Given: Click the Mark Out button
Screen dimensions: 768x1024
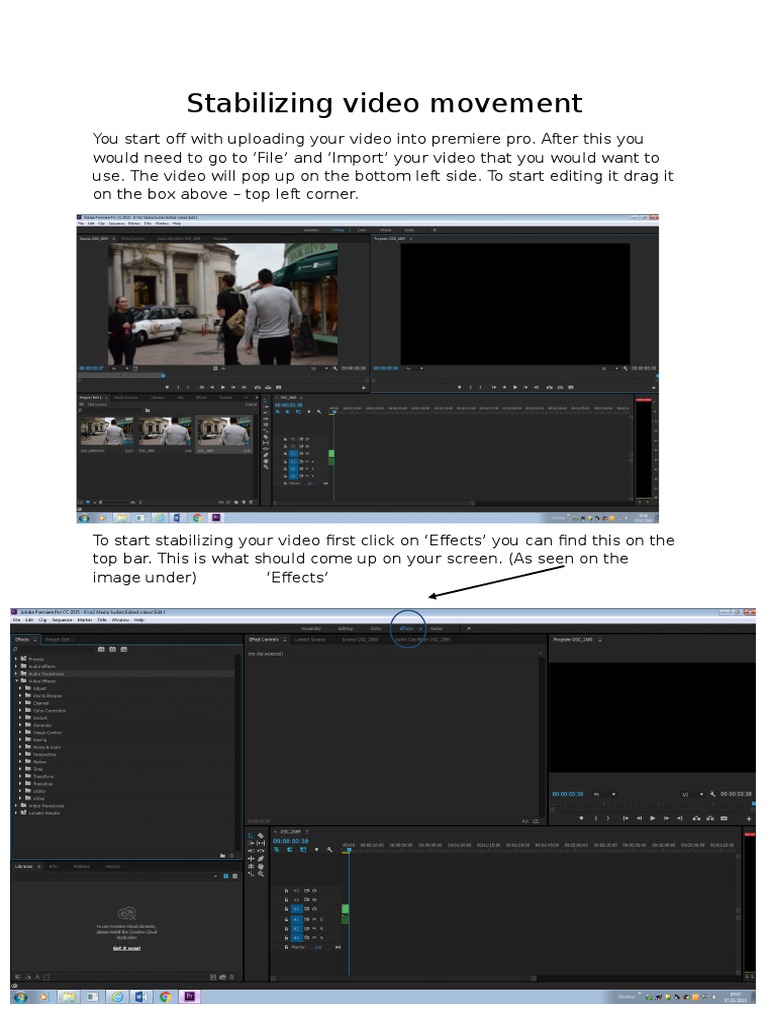Looking at the screenshot, I should click(x=608, y=818).
